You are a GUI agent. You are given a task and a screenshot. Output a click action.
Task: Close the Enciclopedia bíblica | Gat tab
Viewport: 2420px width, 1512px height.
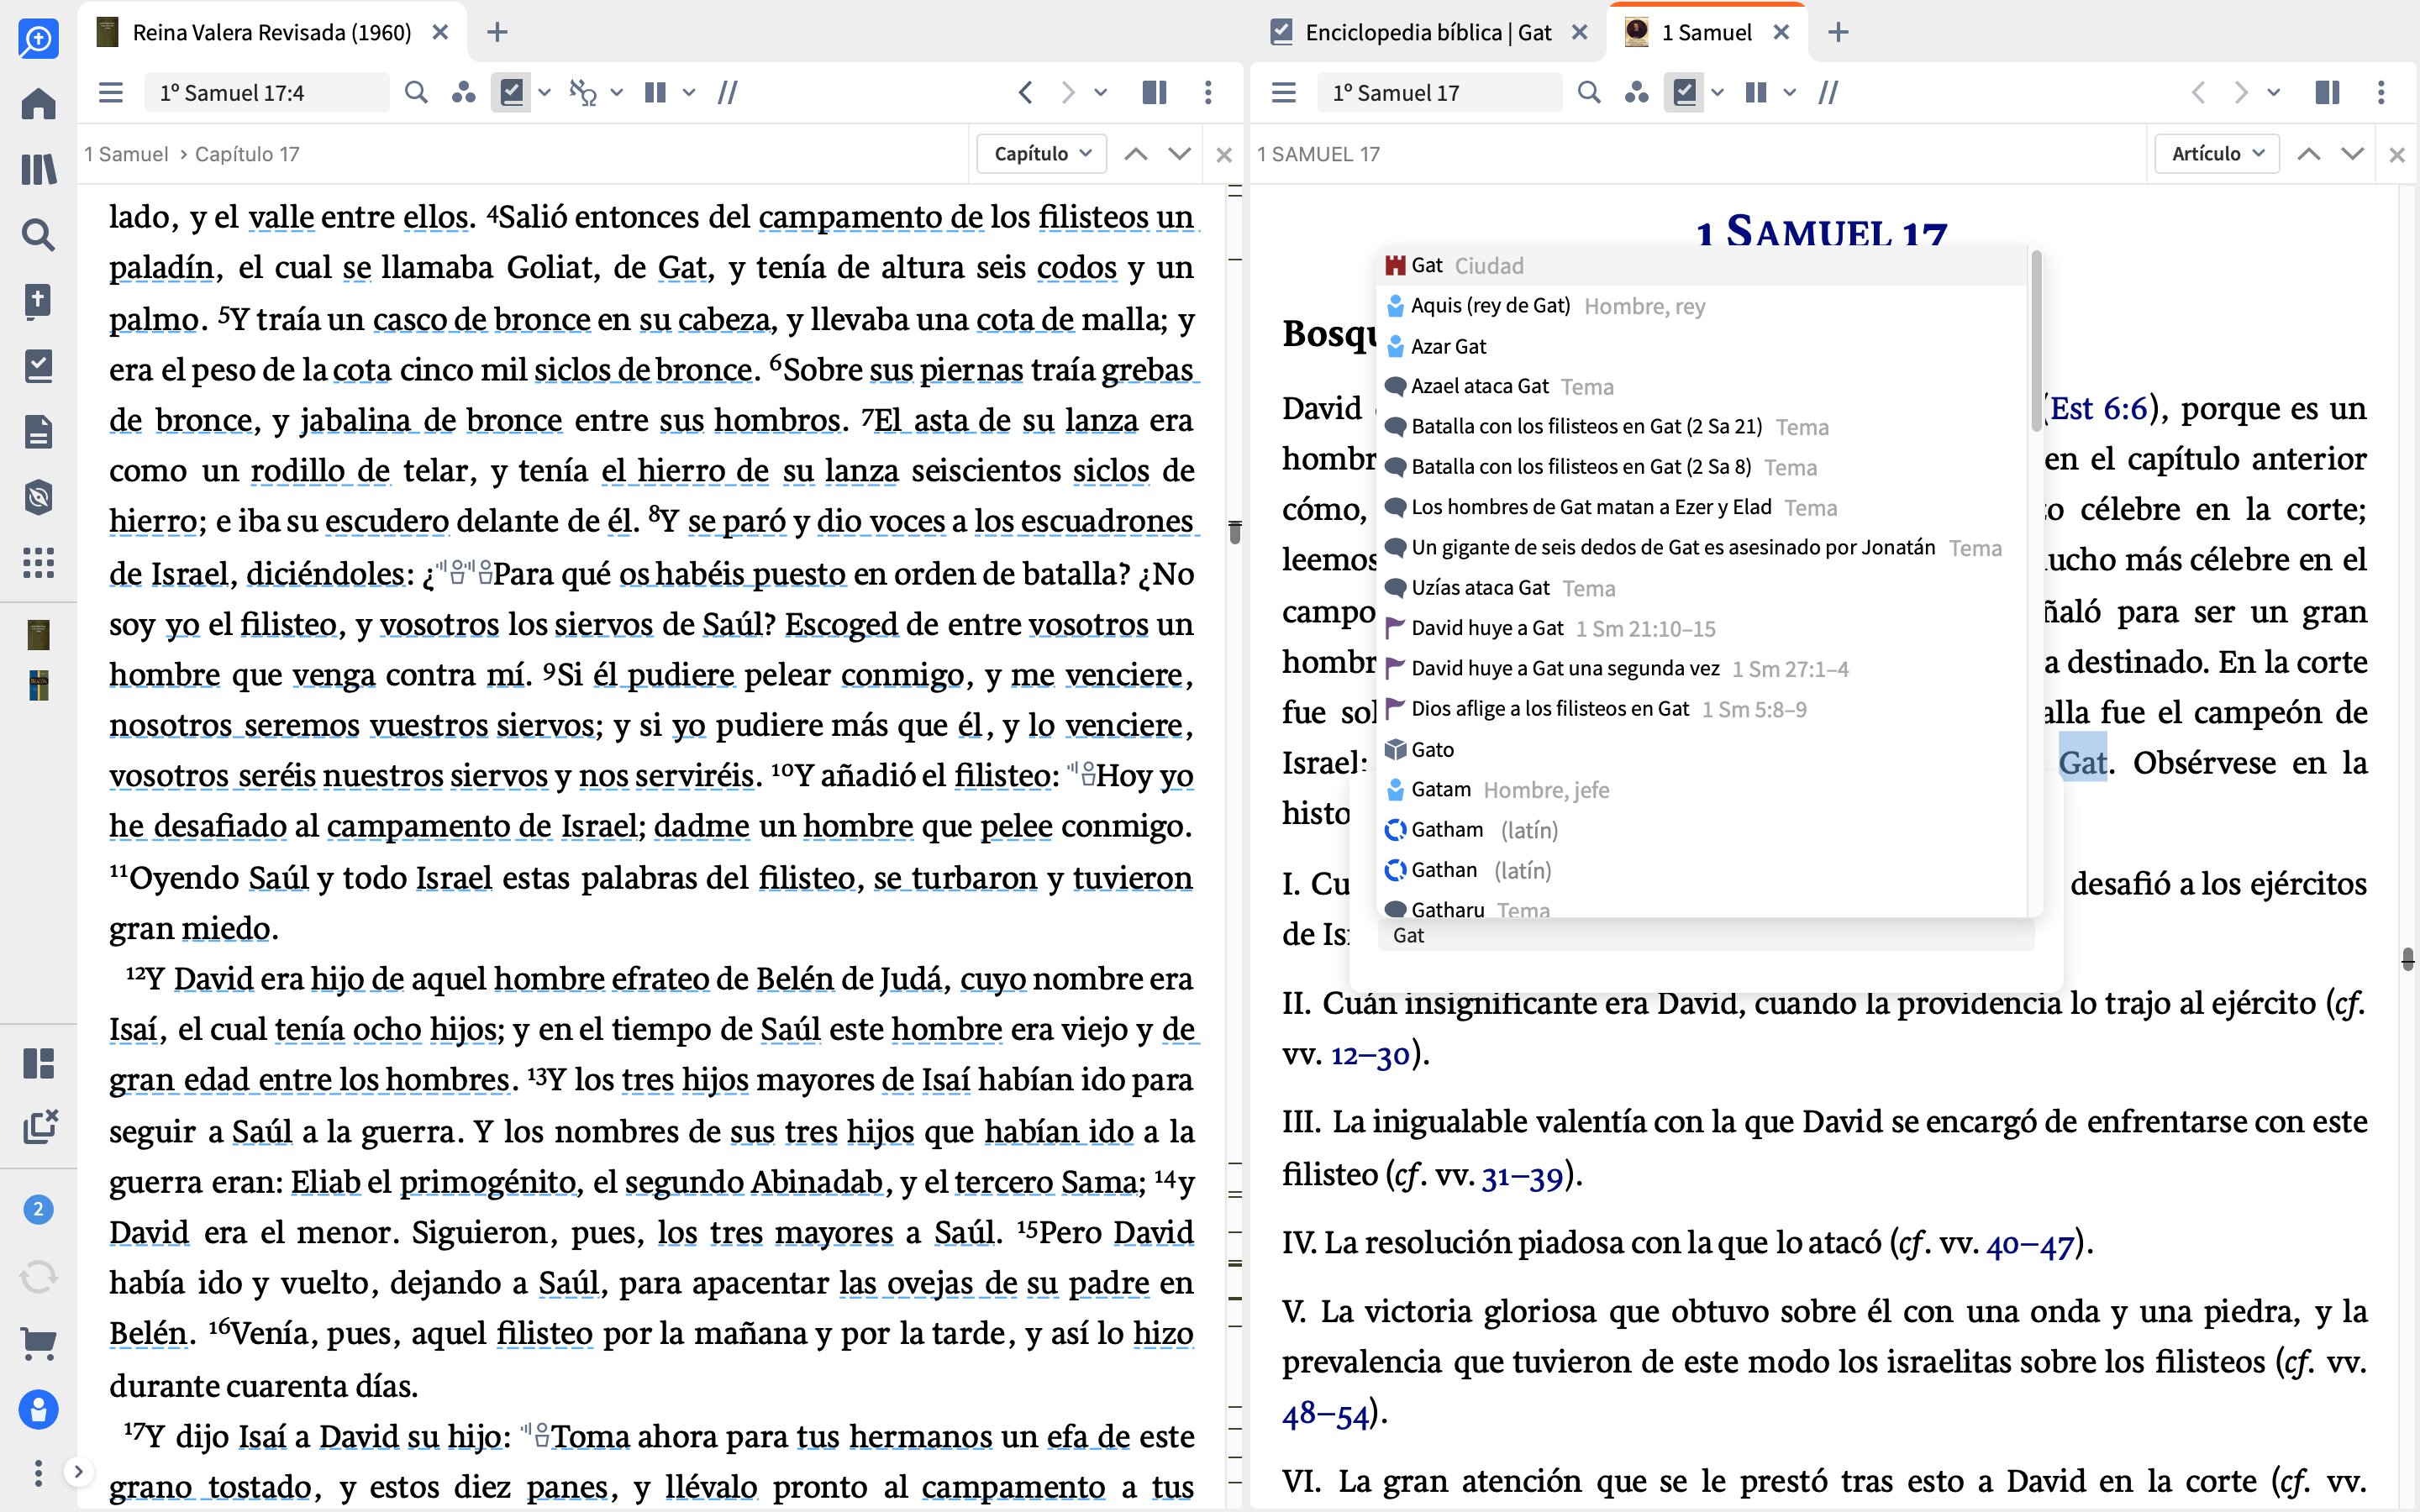[x=1580, y=33]
